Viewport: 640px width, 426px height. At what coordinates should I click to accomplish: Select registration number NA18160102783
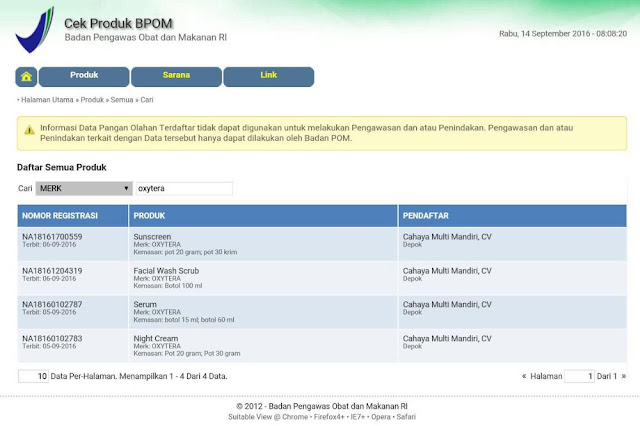coord(52,338)
